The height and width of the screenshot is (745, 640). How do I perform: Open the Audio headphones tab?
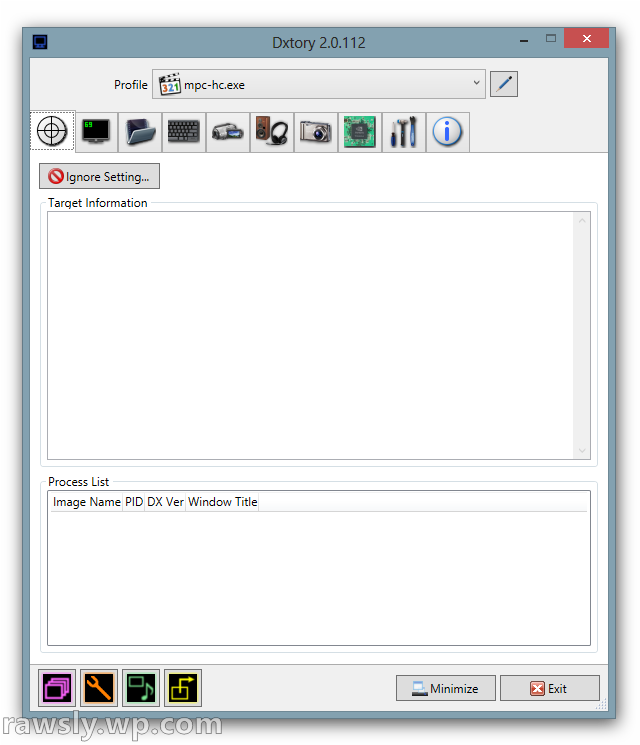pyautogui.click(x=271, y=132)
